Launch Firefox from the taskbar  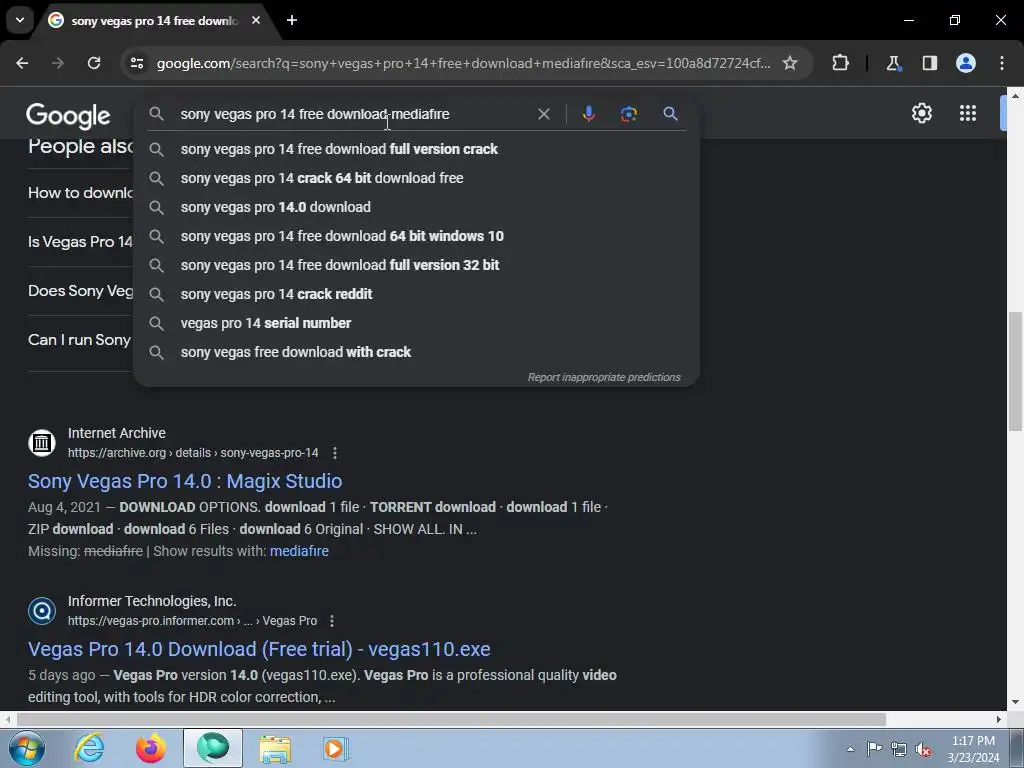(x=151, y=748)
